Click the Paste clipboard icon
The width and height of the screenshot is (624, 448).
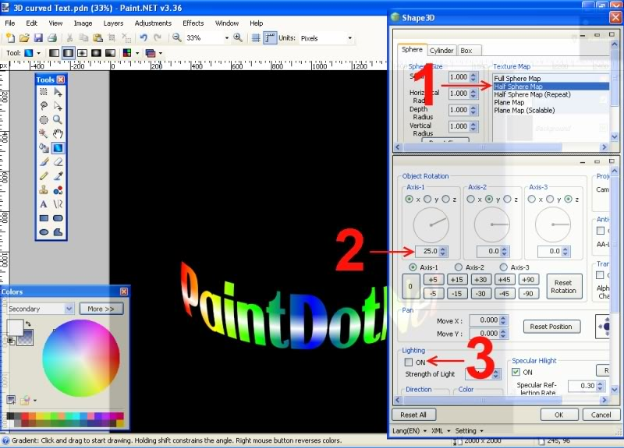point(98,38)
